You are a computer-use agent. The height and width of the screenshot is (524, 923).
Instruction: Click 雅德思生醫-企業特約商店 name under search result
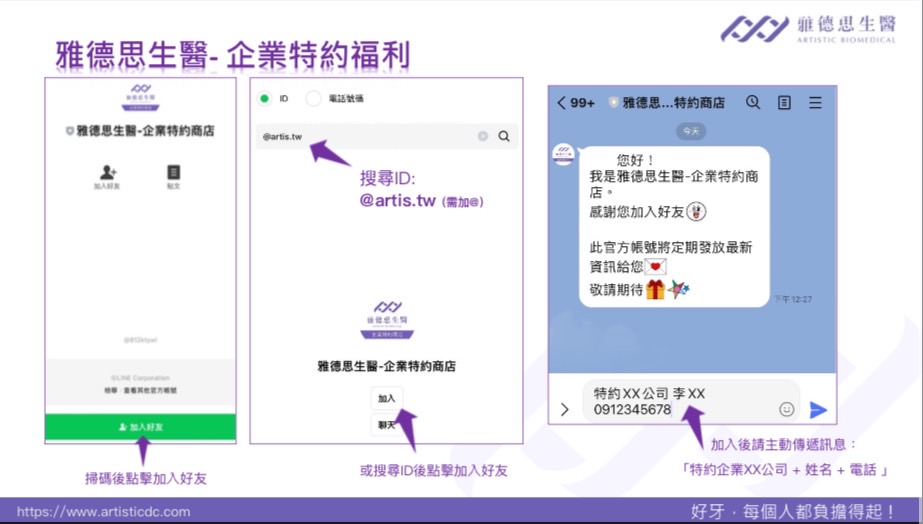point(387,366)
